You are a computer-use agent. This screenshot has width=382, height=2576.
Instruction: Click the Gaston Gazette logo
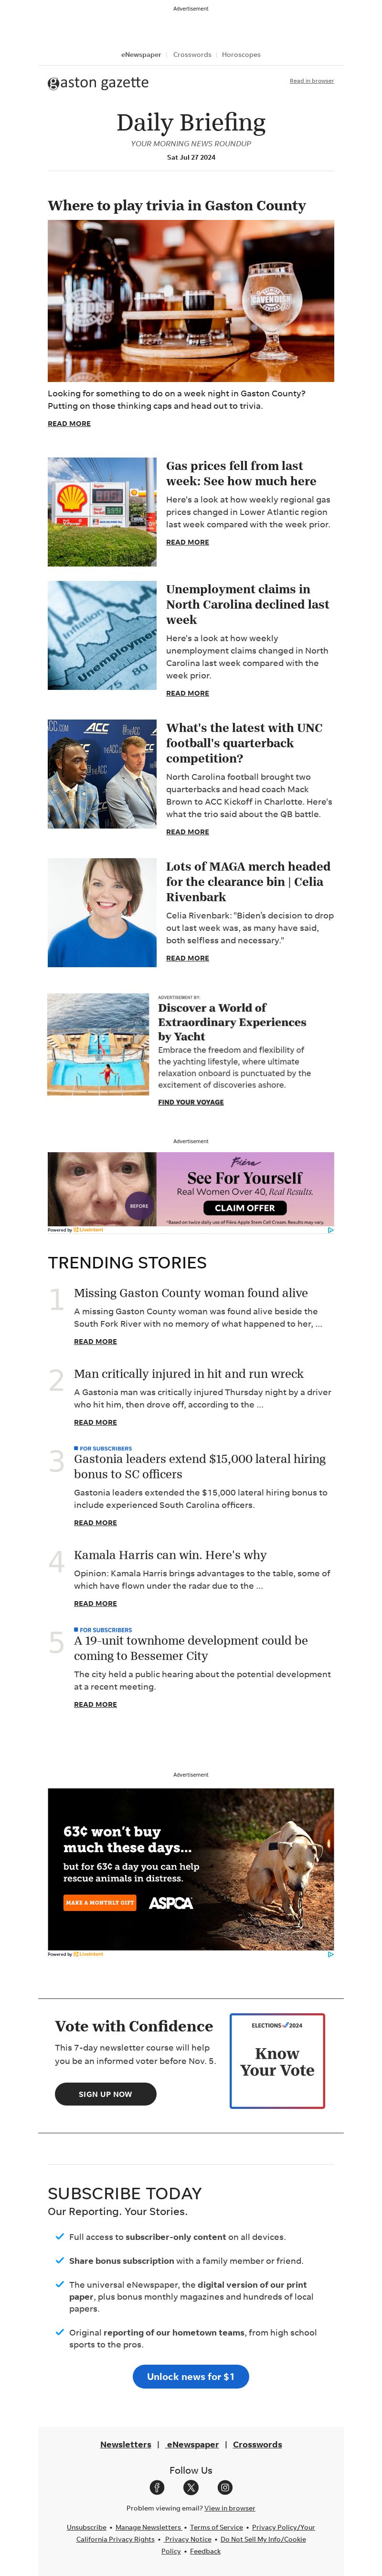(x=98, y=83)
